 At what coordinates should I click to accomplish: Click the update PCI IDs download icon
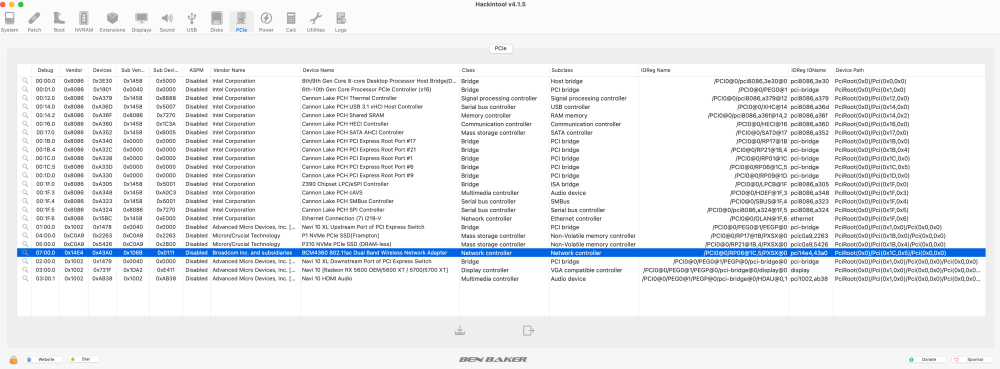pos(459,330)
